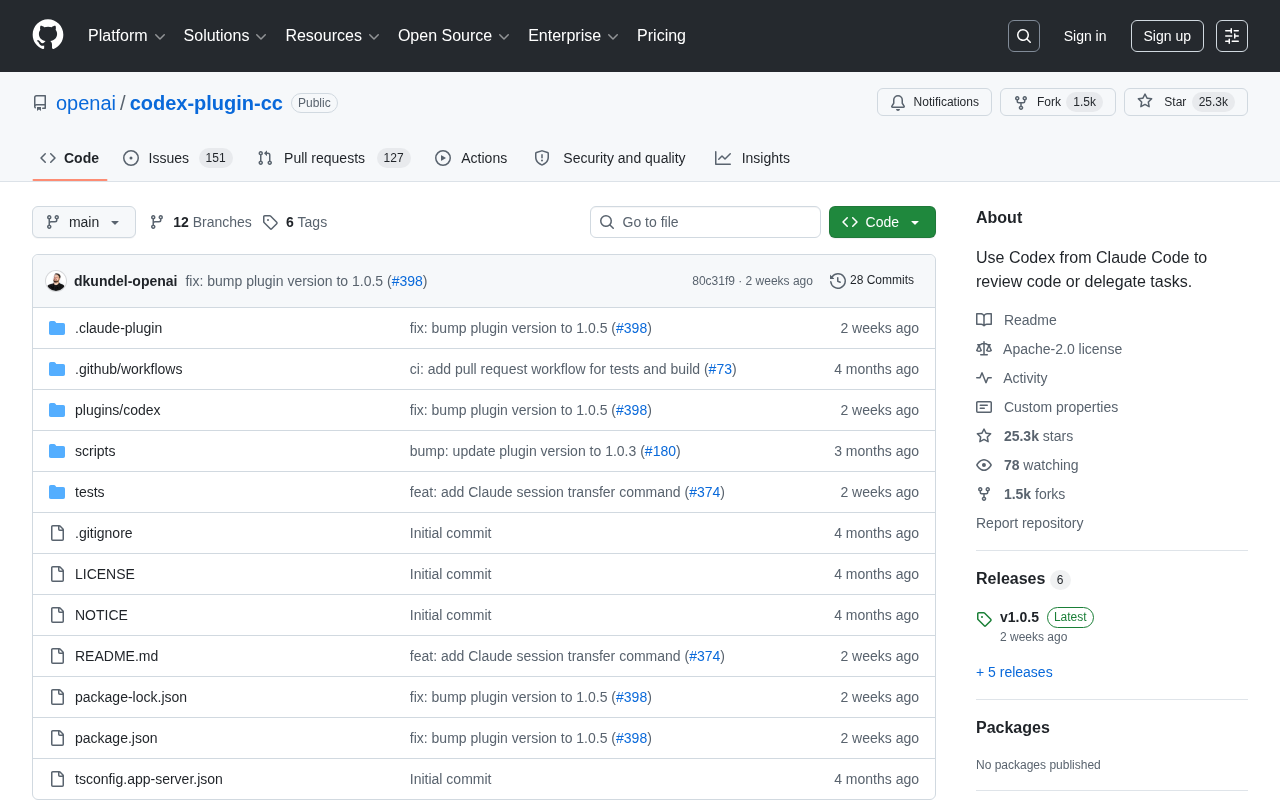Open the main branch selector dropdown
This screenshot has height=800, width=1280.
[x=84, y=222]
